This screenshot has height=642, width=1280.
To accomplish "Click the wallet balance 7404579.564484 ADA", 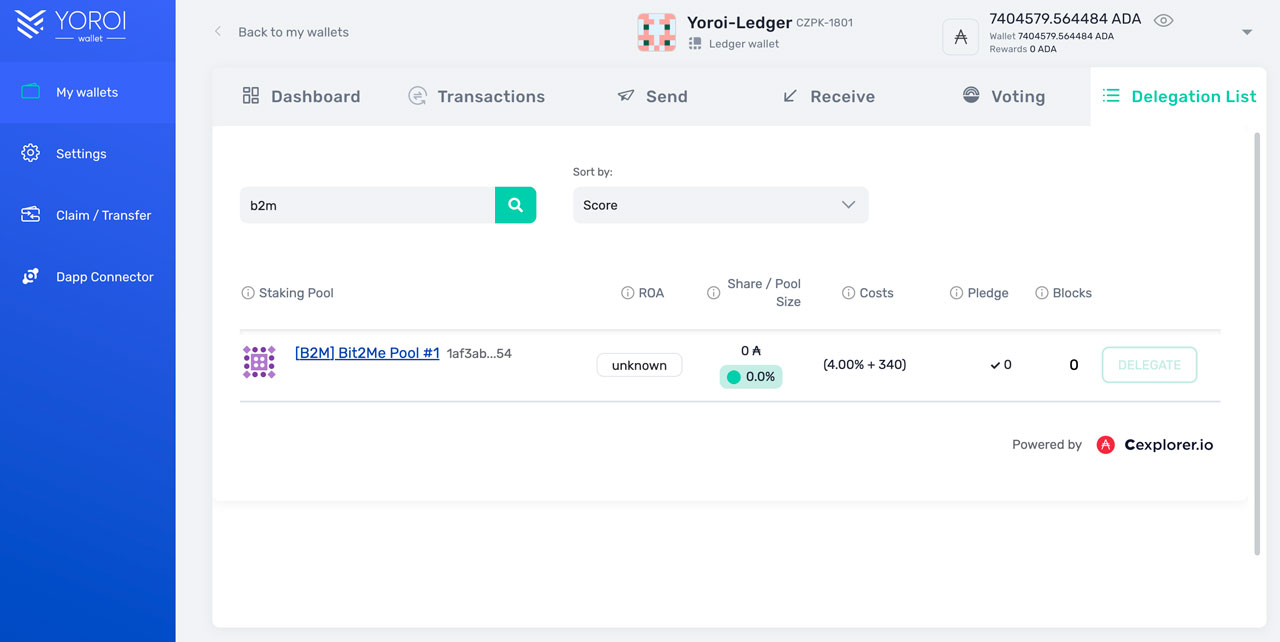I will [1065, 19].
